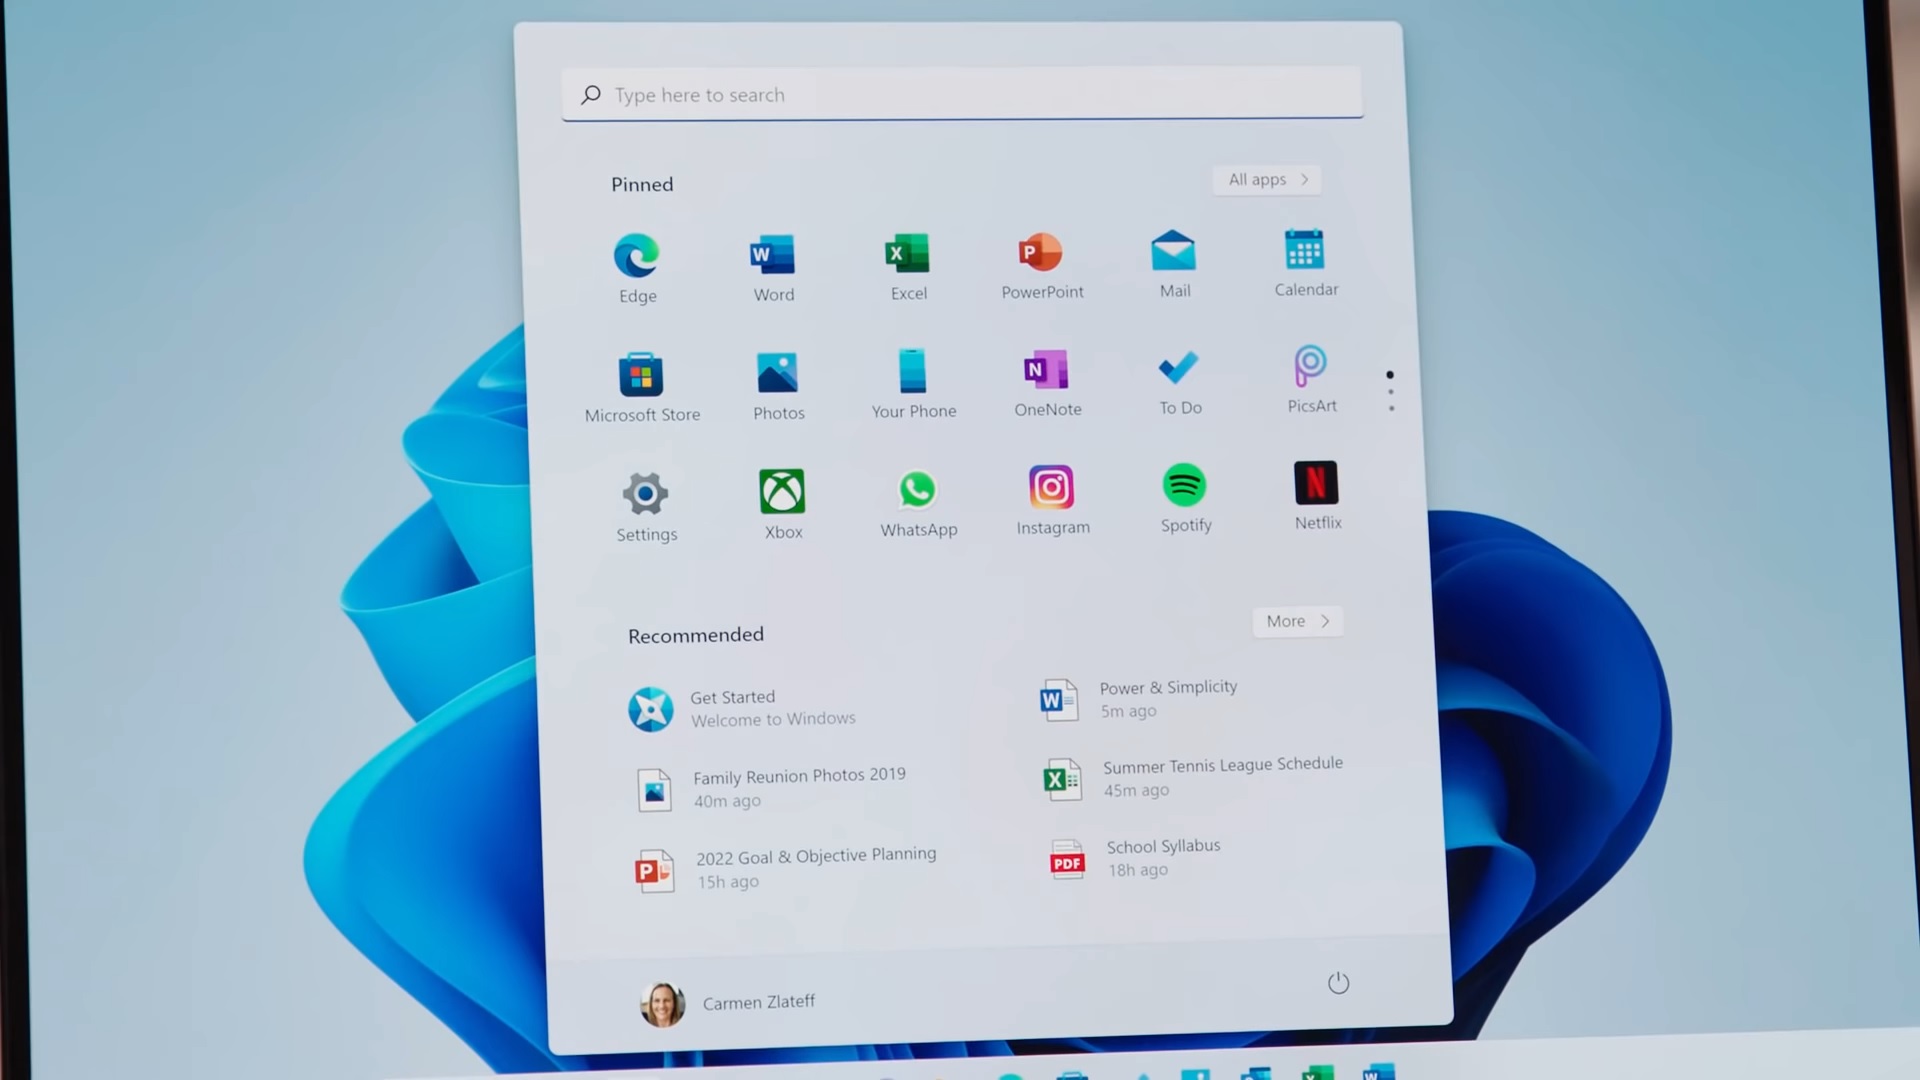Click Carmen Zlateff profile picture
The height and width of the screenshot is (1080, 1920).
click(x=662, y=1005)
